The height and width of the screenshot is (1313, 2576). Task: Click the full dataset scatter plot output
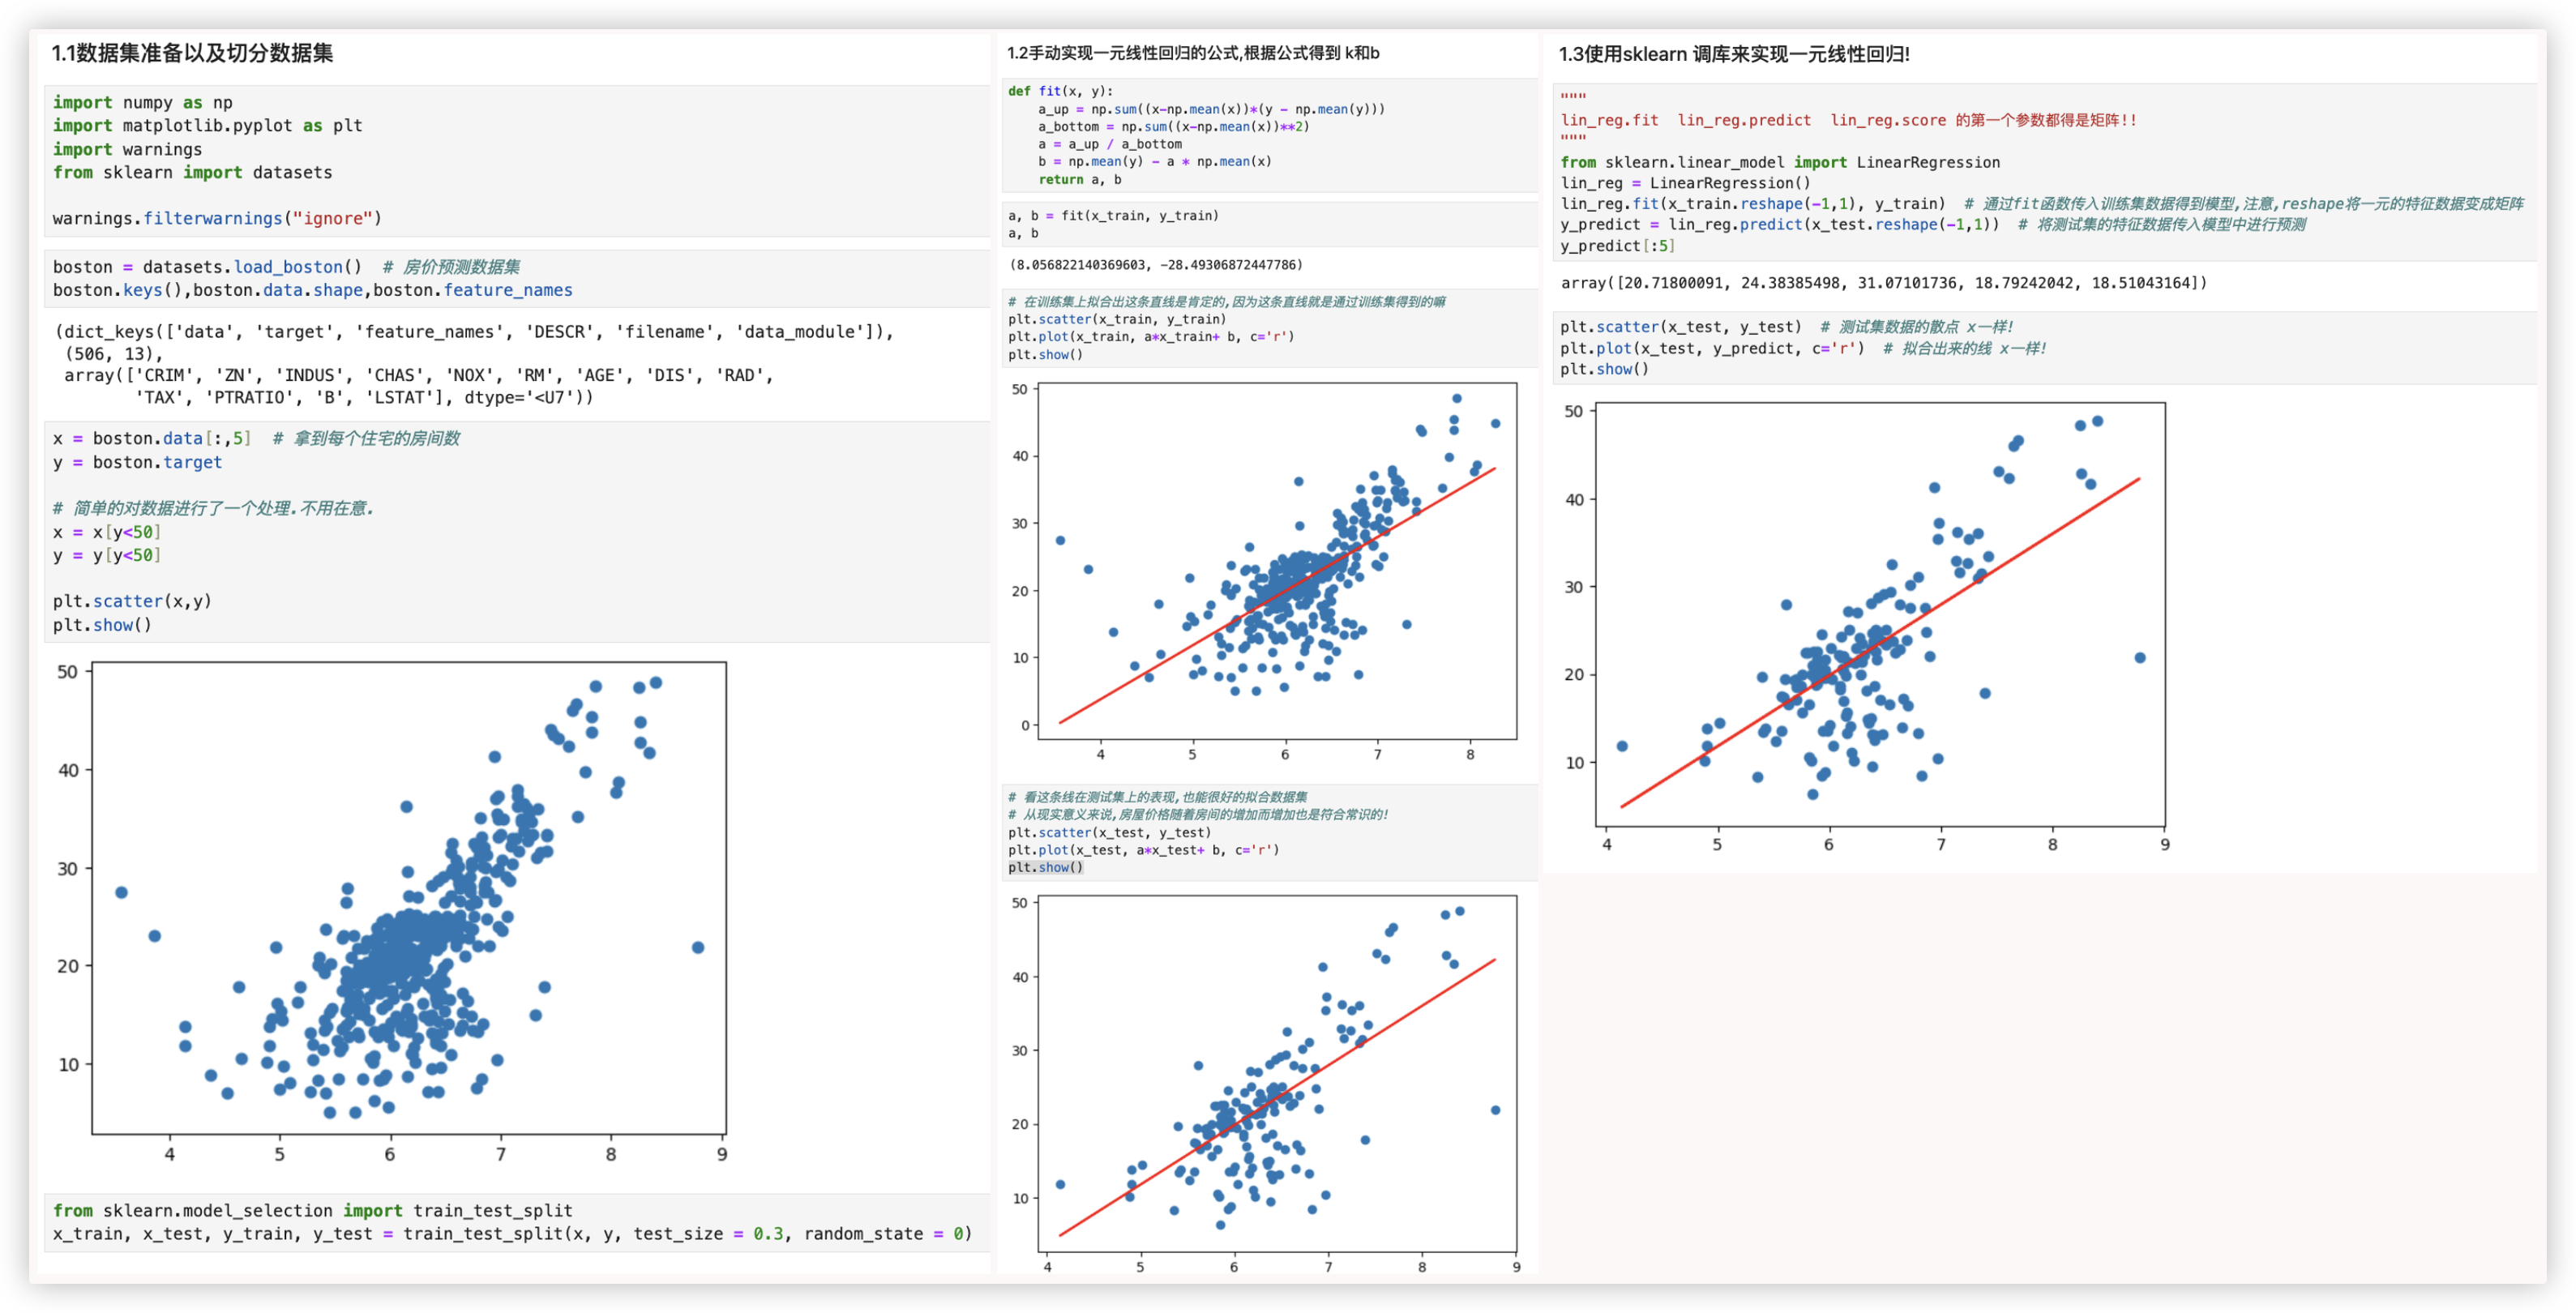408,897
